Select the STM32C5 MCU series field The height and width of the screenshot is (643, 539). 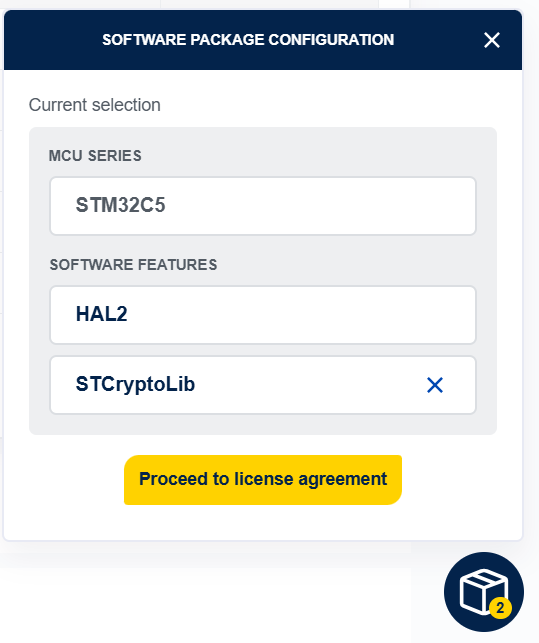263,206
